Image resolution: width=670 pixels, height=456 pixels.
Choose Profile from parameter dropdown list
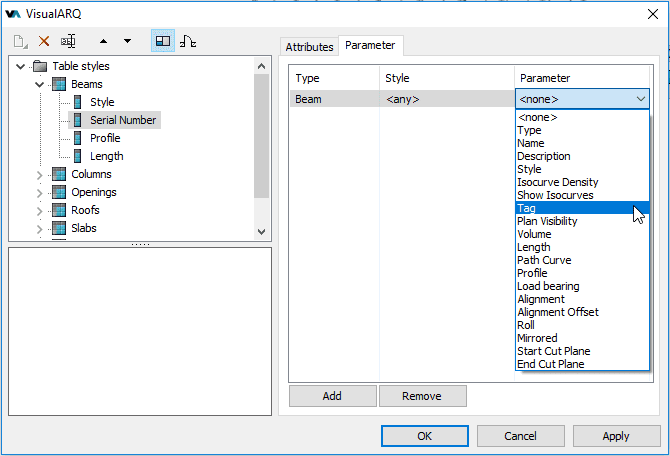click(x=582, y=273)
